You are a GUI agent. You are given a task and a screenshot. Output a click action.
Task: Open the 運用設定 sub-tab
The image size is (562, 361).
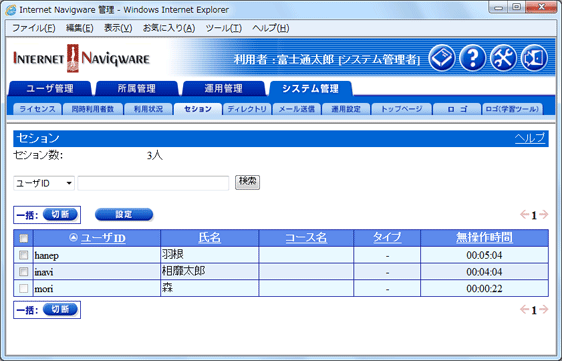point(346,109)
